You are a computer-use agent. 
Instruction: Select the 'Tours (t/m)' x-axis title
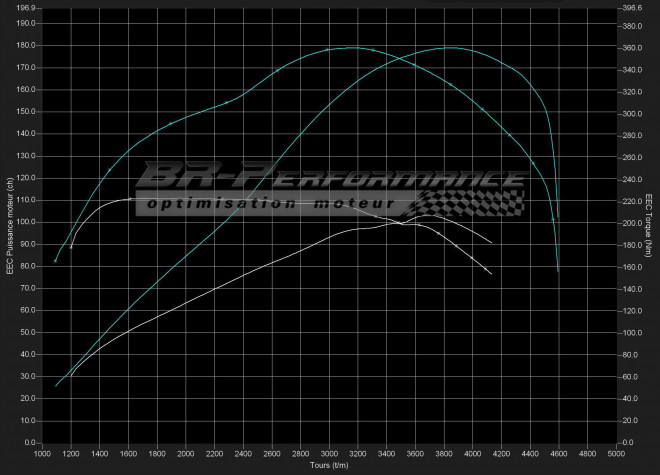329,466
